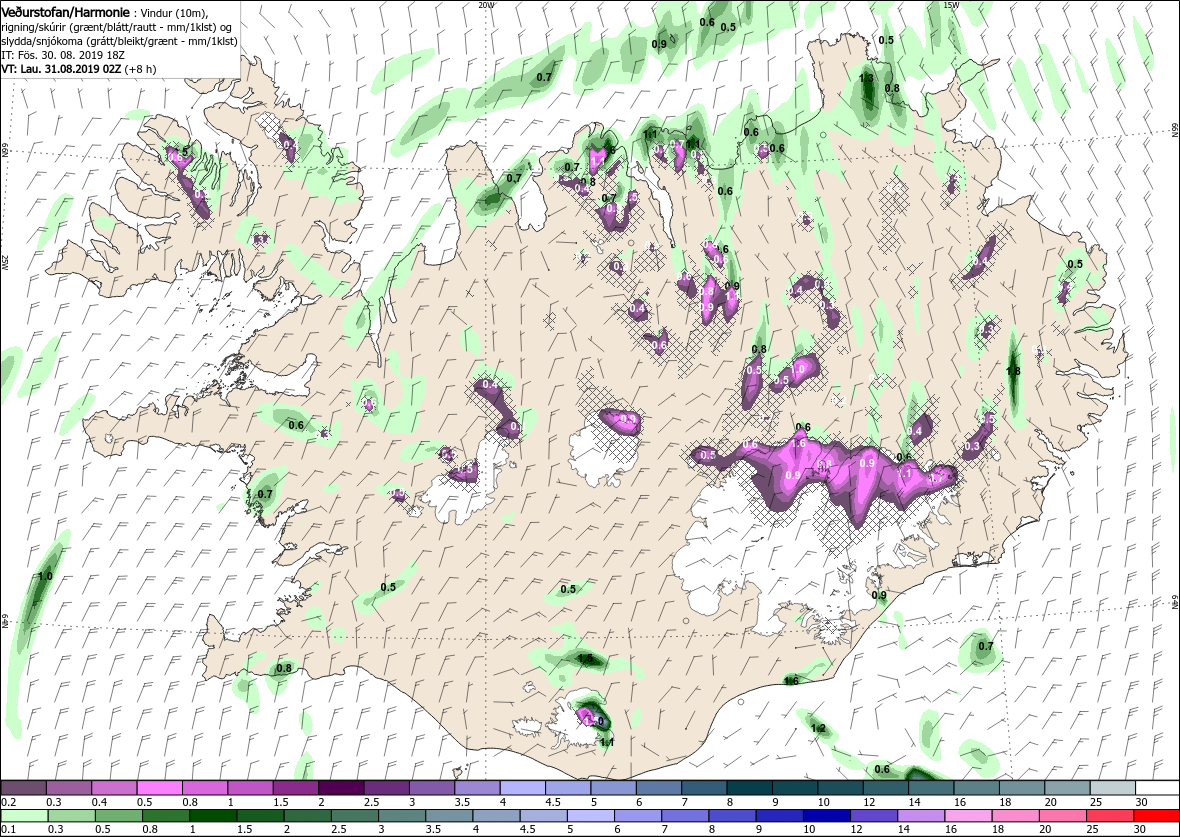Click the valid time 'VT: Lau. 31.08.2019 02Z'
1180x837 pixels.
pyautogui.click(x=62, y=68)
